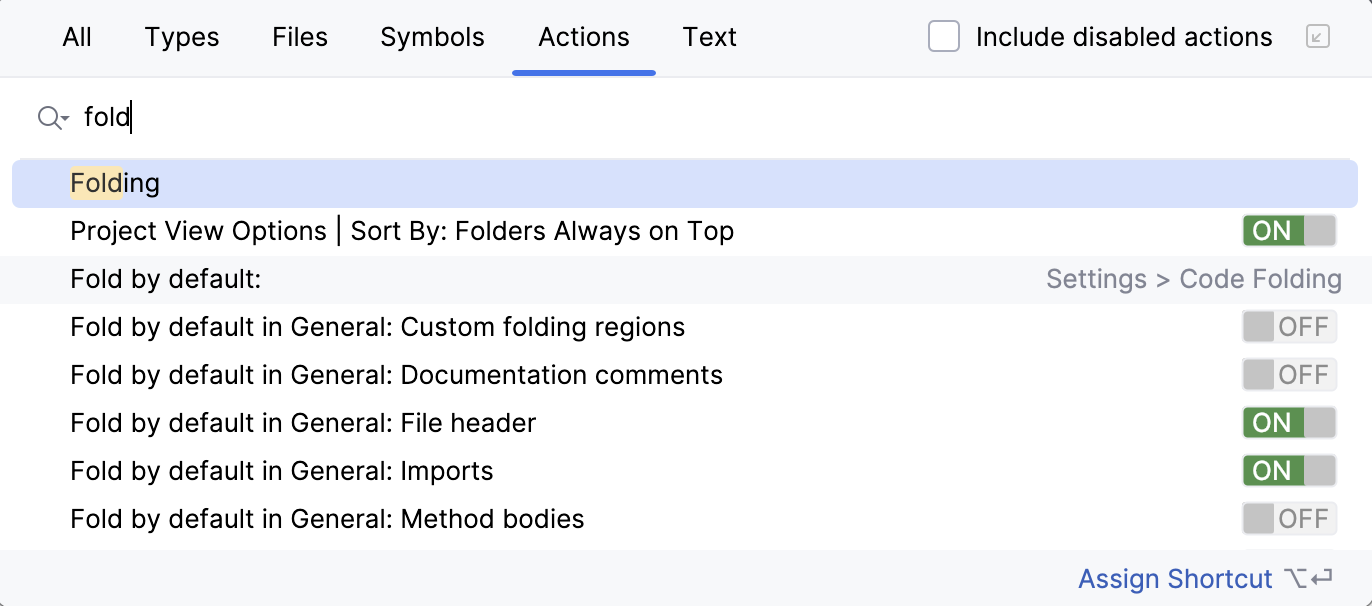1372x606 pixels.
Task: Check Include disabled actions
Action: tap(943, 36)
